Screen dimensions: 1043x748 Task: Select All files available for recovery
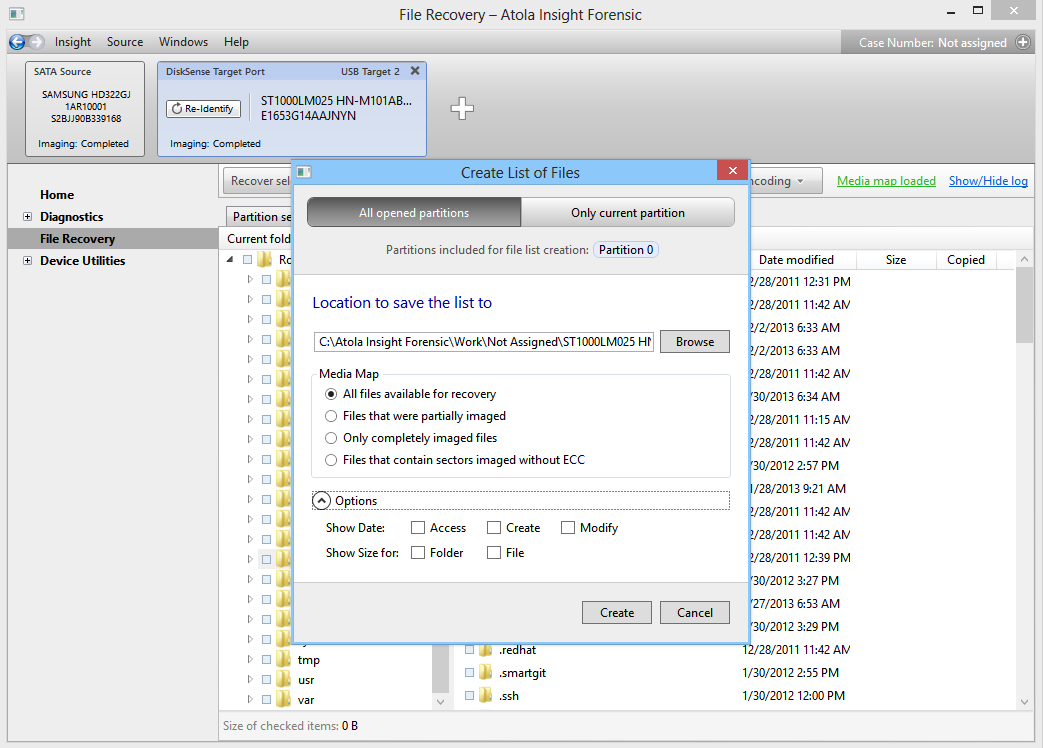[331, 394]
